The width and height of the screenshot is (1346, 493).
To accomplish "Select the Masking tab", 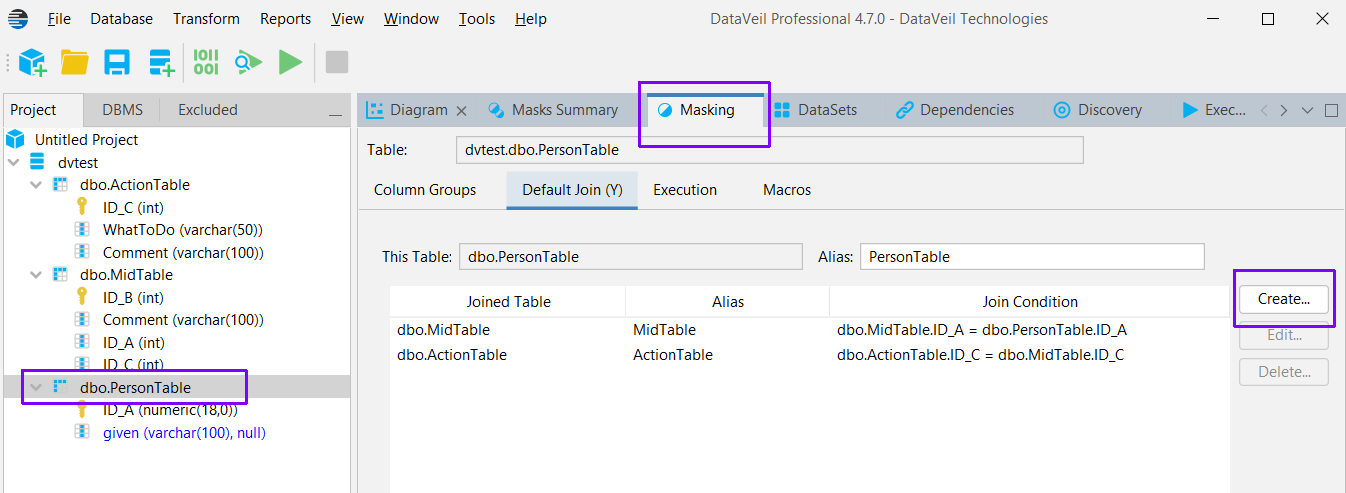I will [x=707, y=110].
